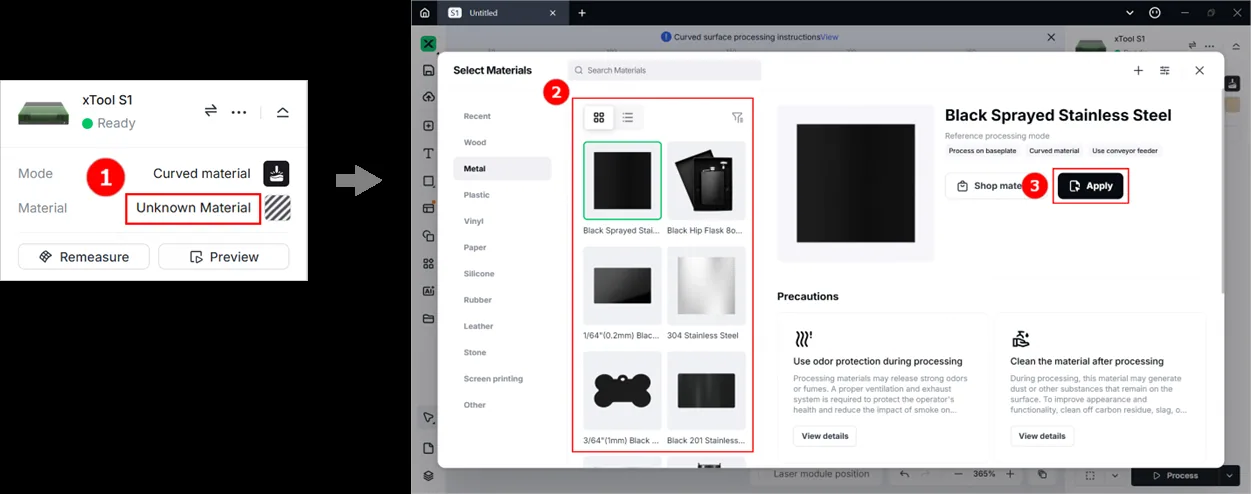Click the Use conveyor feeder tag
The image size is (1251, 494).
[x=1125, y=151]
